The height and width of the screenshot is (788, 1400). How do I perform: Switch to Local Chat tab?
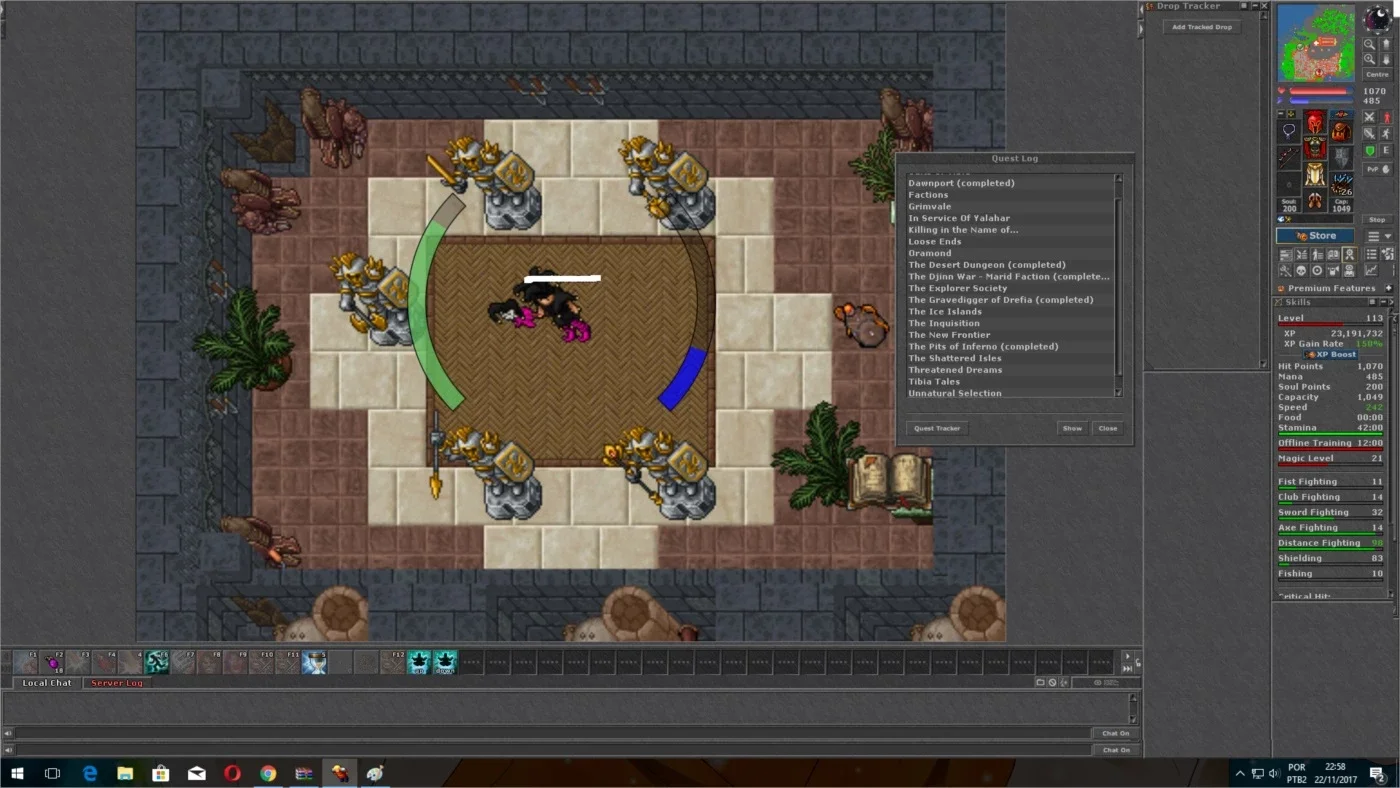pos(47,683)
